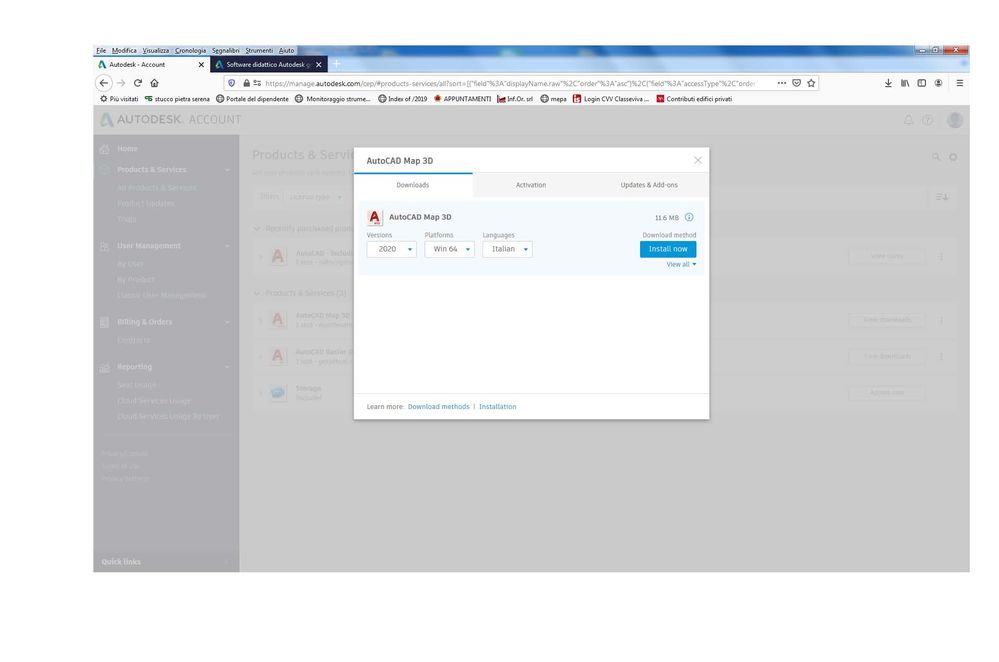The height and width of the screenshot is (662, 999).
Task: Click the Install now button
Action: pyautogui.click(x=668, y=249)
